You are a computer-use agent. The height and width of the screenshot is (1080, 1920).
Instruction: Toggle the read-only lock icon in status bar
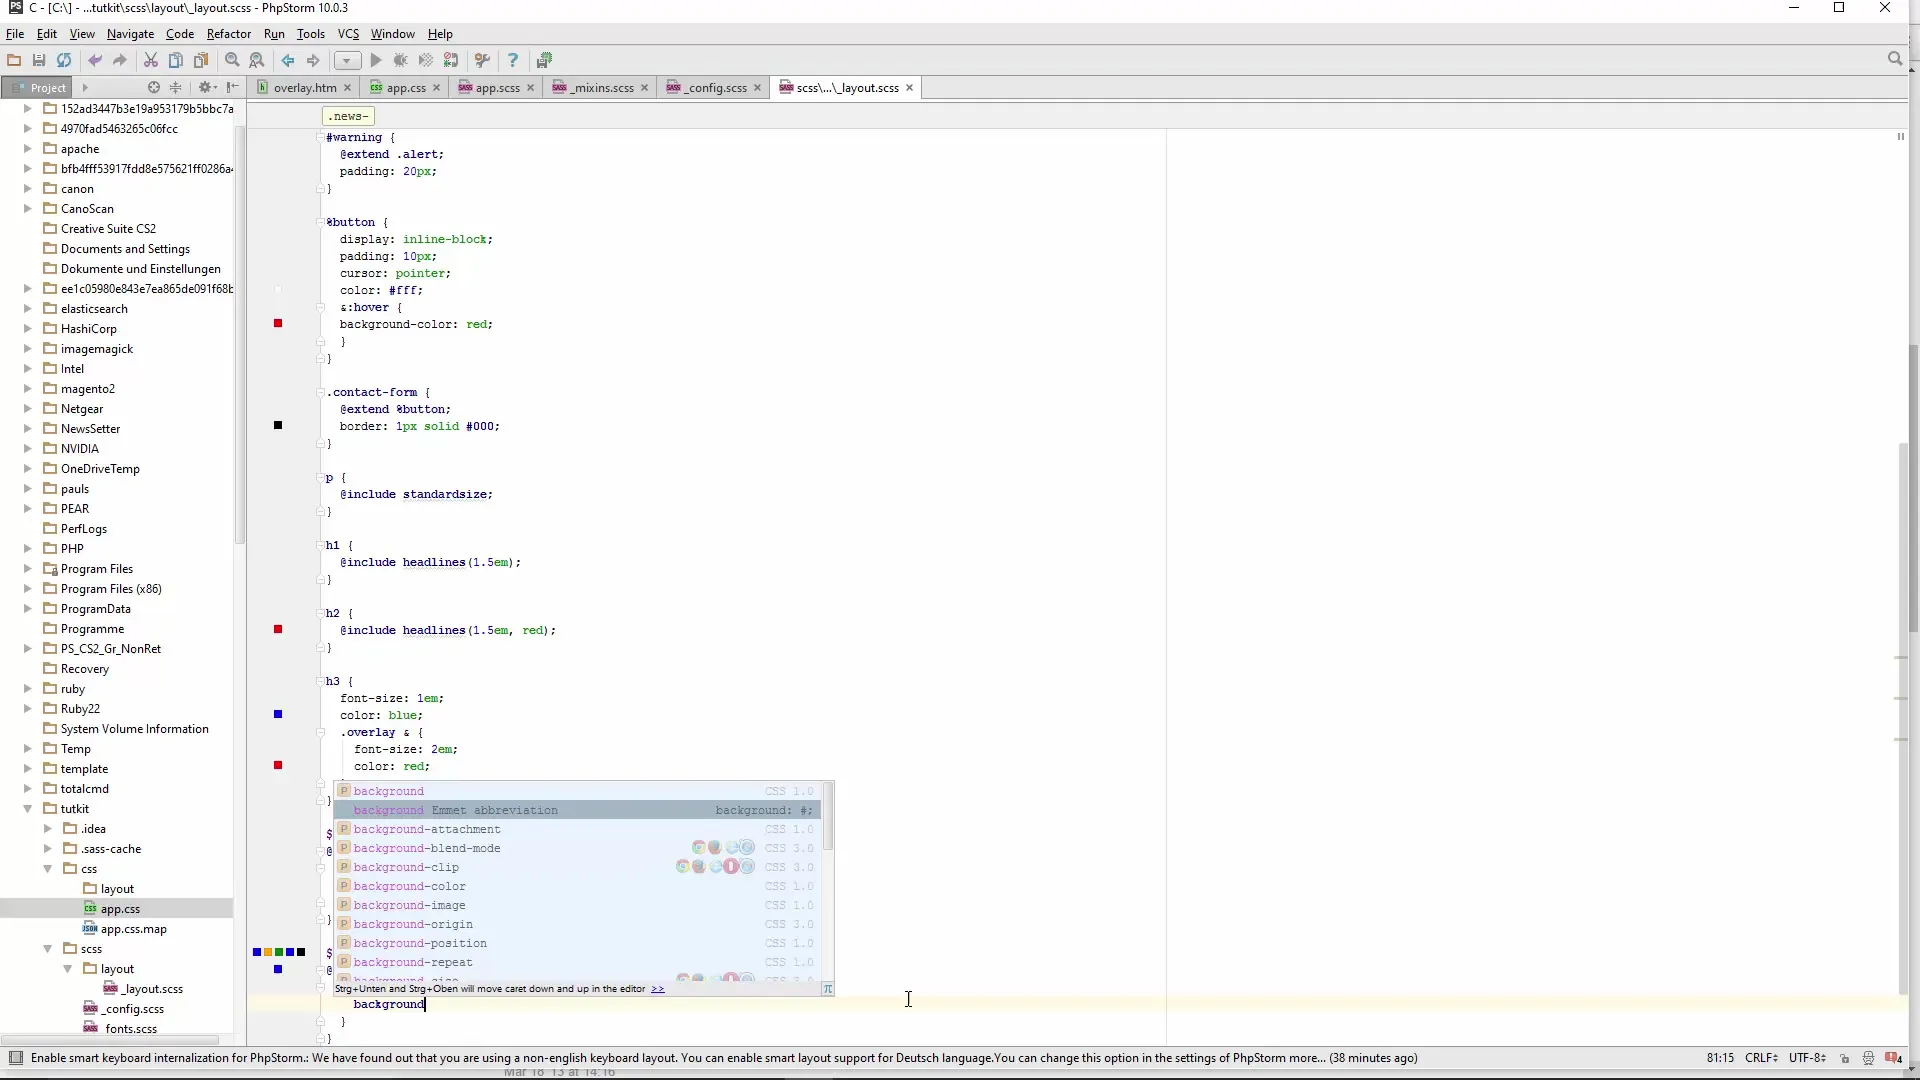coord(1845,1058)
